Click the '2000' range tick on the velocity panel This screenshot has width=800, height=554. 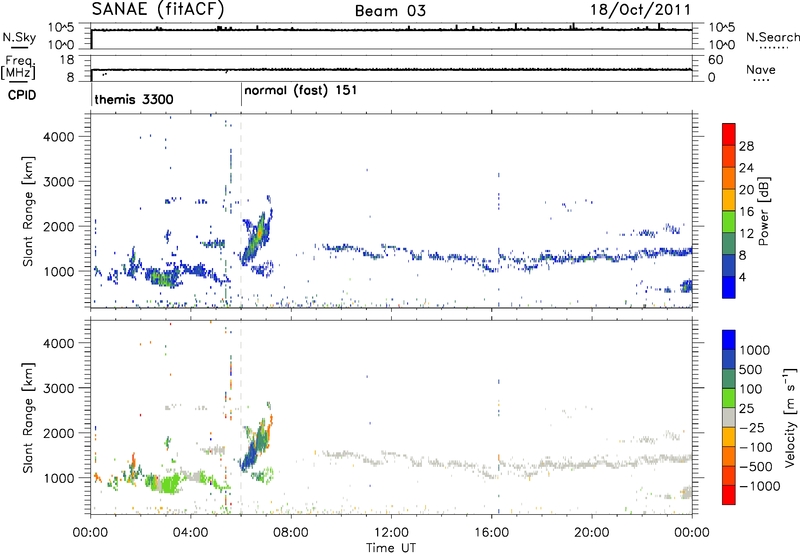click(x=58, y=433)
